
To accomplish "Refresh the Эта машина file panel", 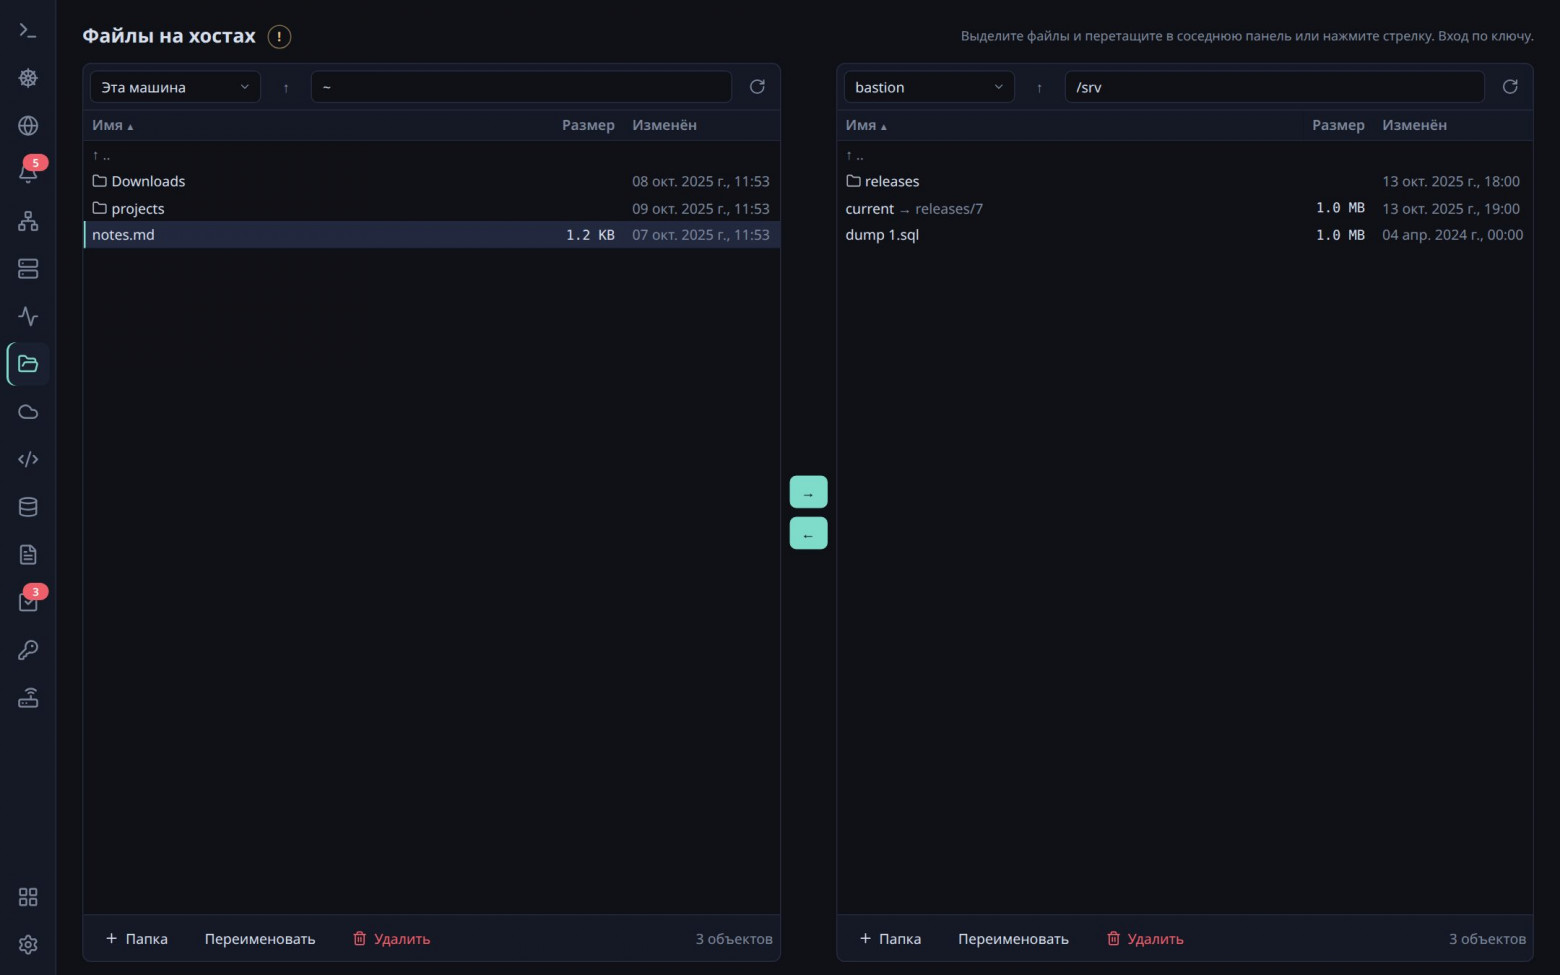I will pos(757,87).
